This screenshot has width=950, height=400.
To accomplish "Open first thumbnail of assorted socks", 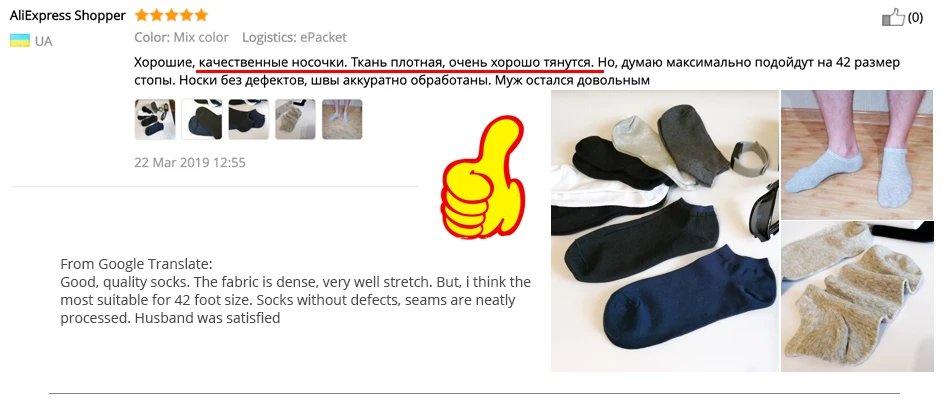I will (x=154, y=119).
